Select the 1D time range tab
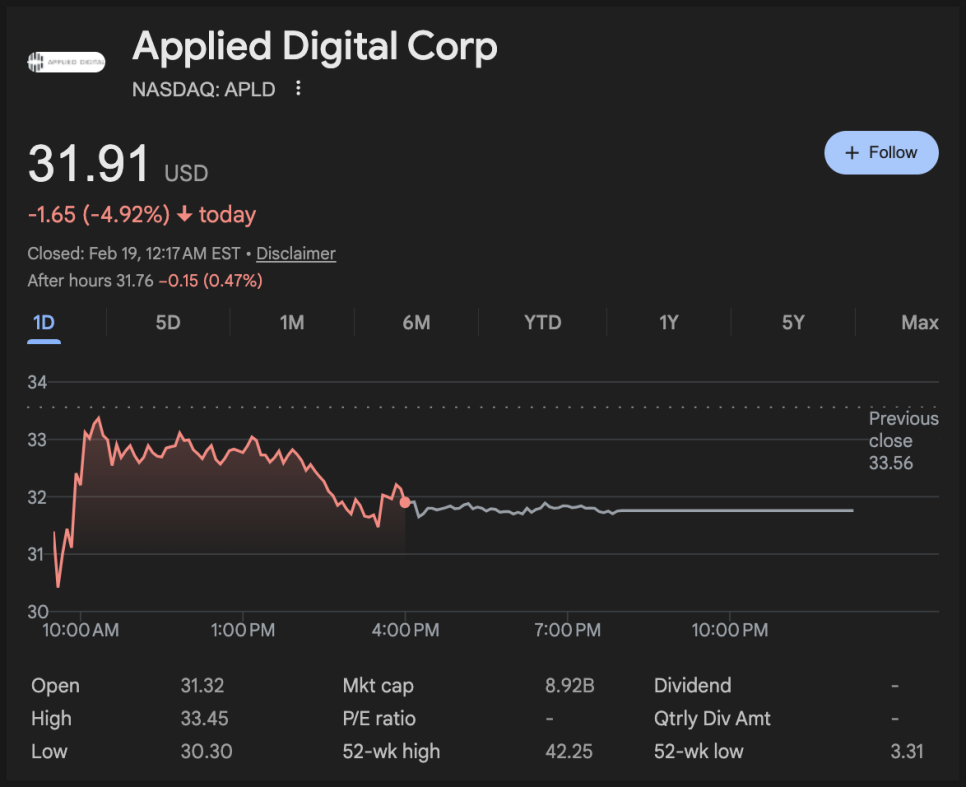The width and height of the screenshot is (966, 787). [44, 323]
